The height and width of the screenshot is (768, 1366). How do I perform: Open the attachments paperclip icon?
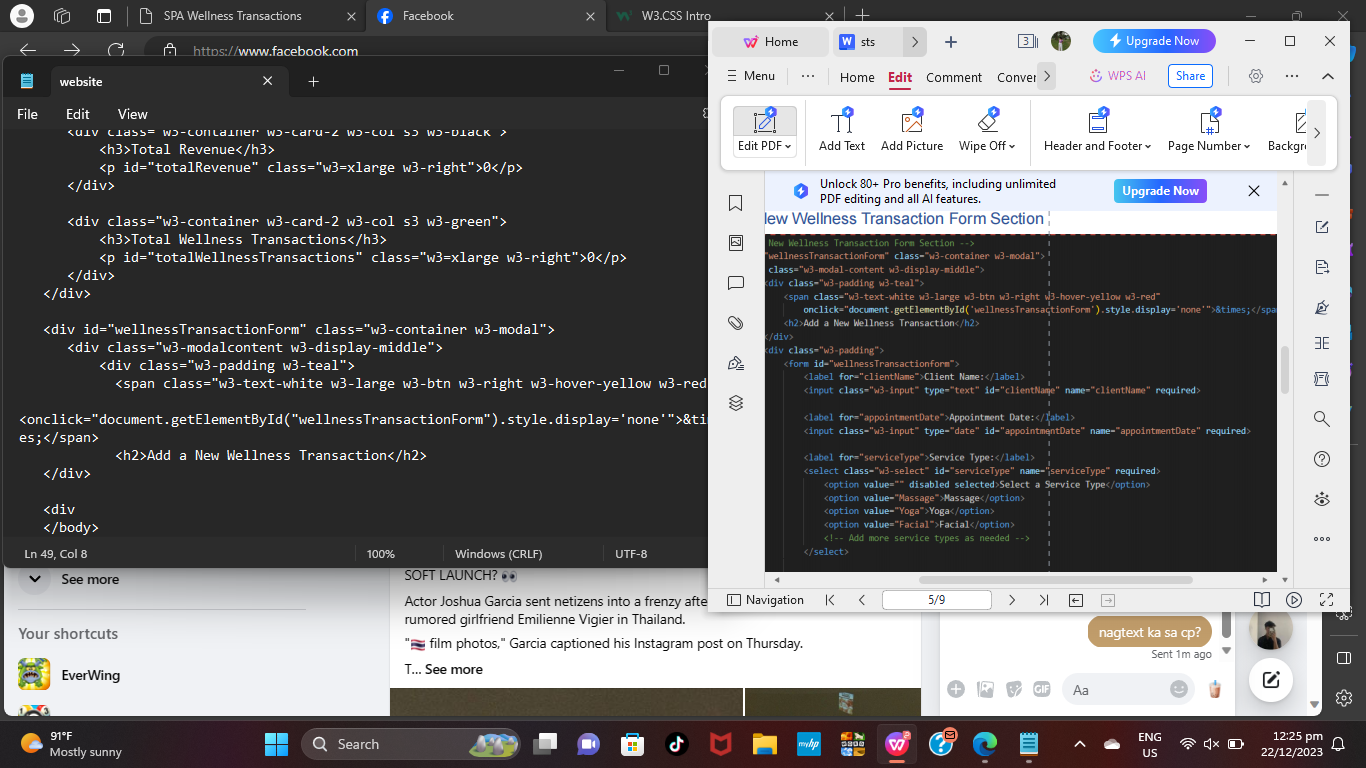coord(736,323)
